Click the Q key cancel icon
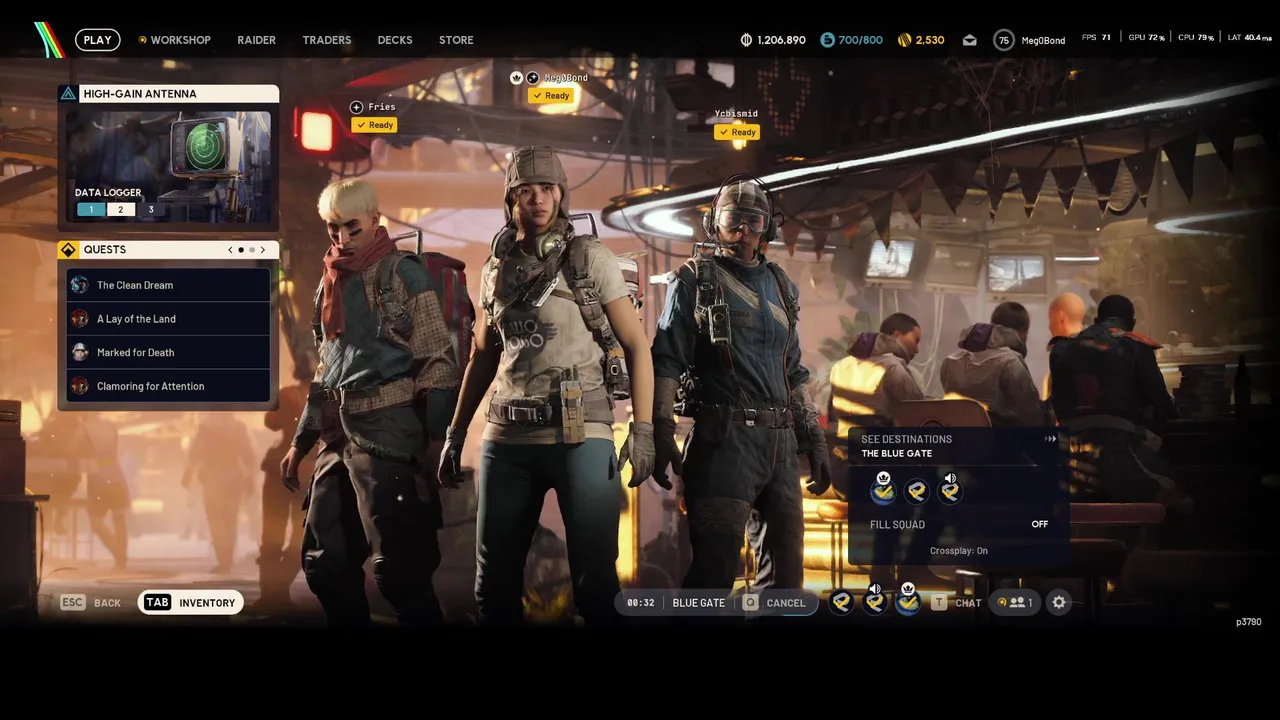The width and height of the screenshot is (1280, 720). pos(750,603)
